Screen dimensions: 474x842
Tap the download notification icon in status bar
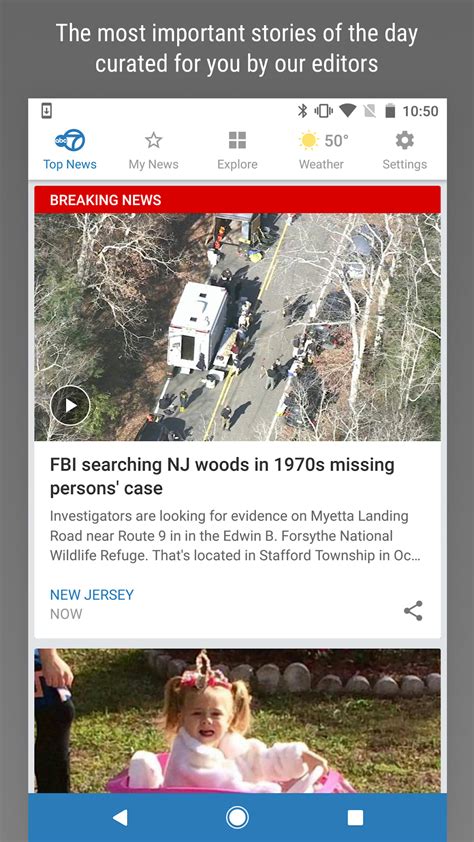tap(47, 111)
